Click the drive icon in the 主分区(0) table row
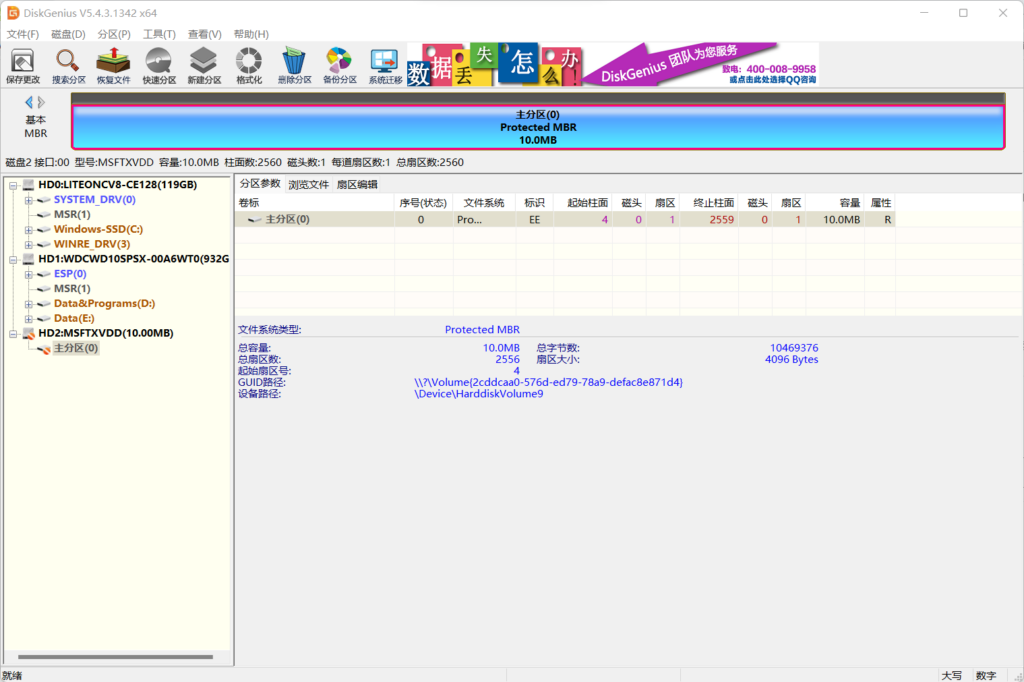The image size is (1024, 682). click(255, 220)
